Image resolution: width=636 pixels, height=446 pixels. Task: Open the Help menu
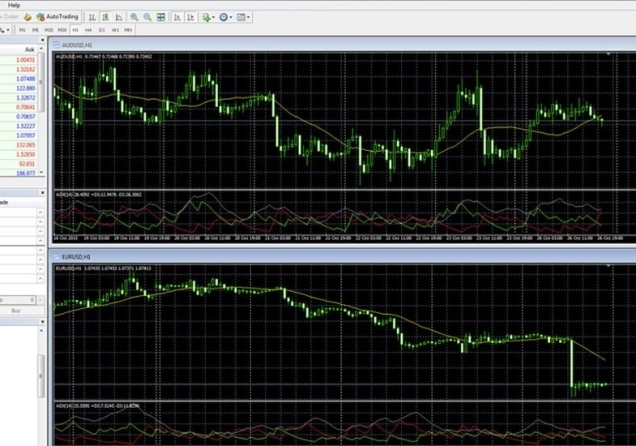point(14,5)
